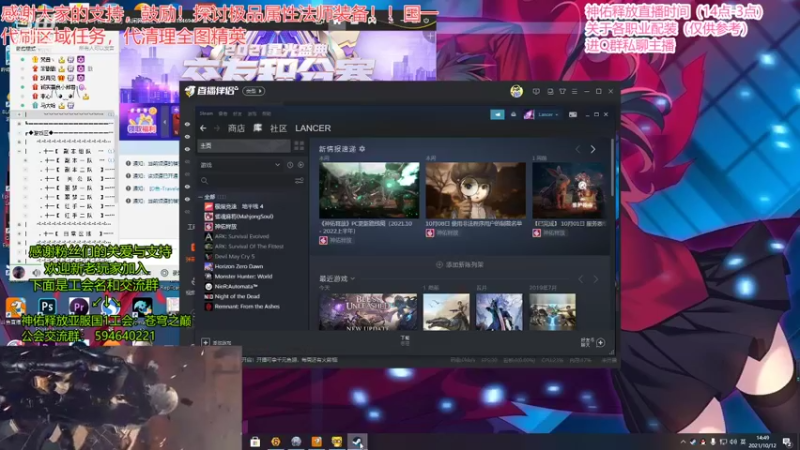
Task: Click the recent-activity clock icon beside 游戏 filter
Action: 290,165
